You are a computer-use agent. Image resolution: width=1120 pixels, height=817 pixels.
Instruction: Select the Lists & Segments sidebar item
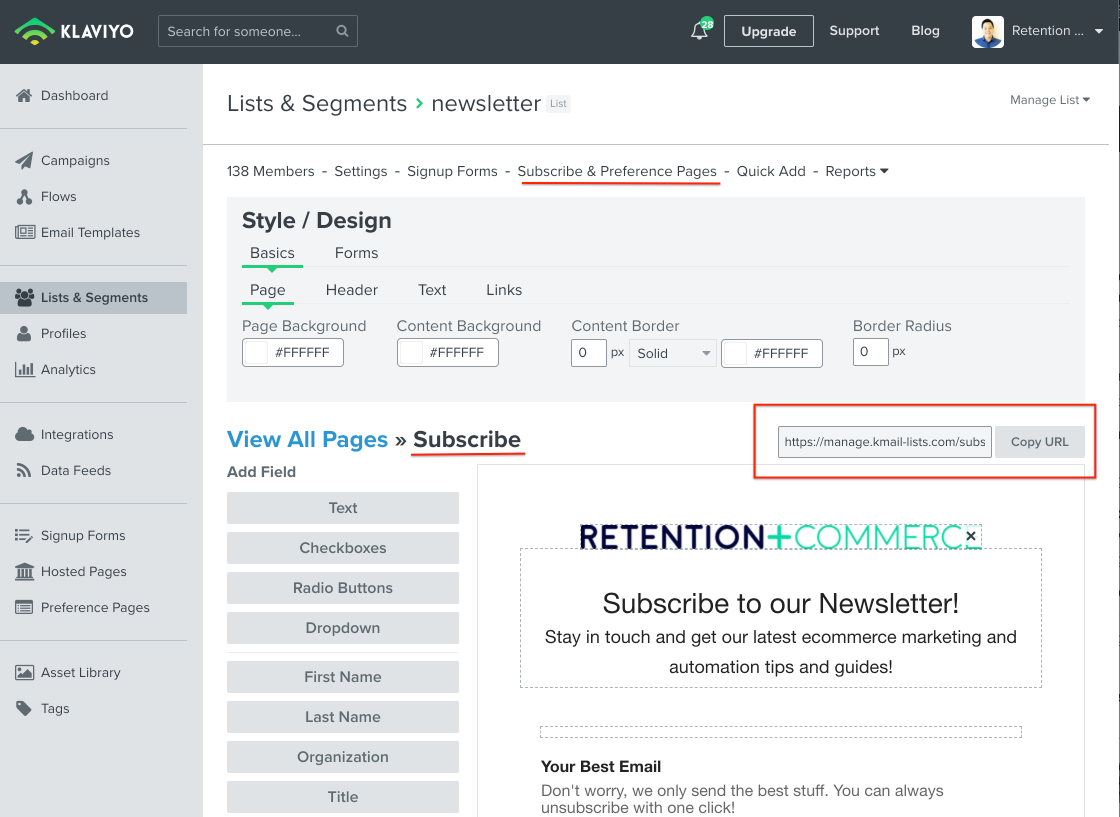click(94, 298)
